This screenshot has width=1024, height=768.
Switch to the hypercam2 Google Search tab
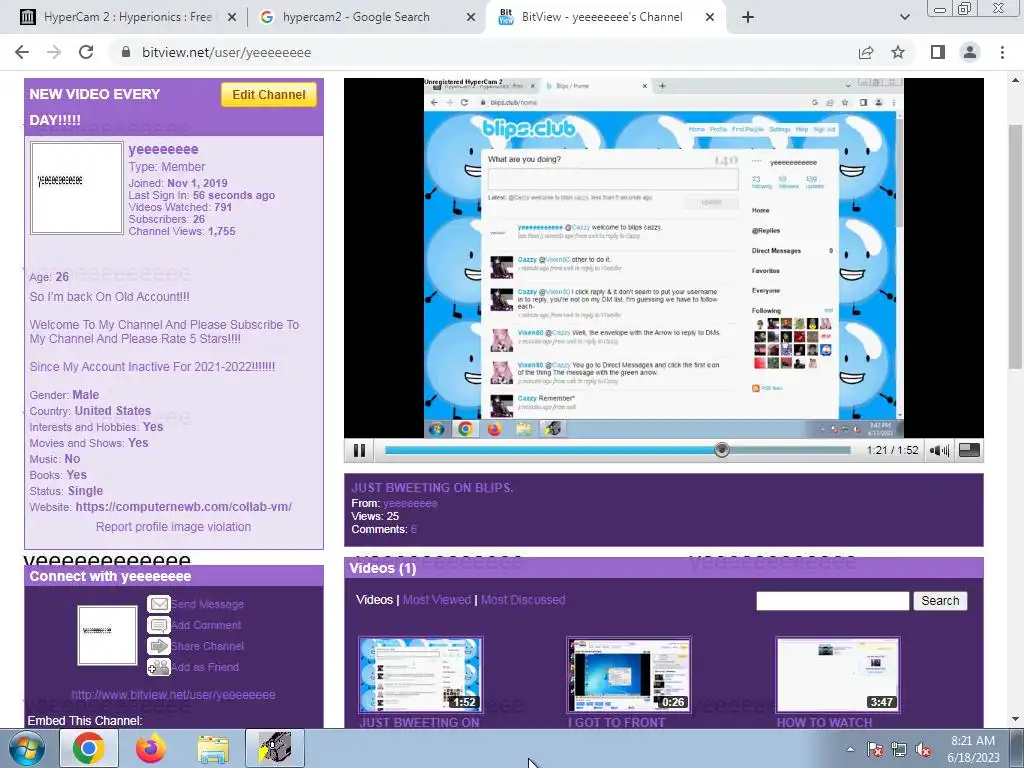pos(357,17)
